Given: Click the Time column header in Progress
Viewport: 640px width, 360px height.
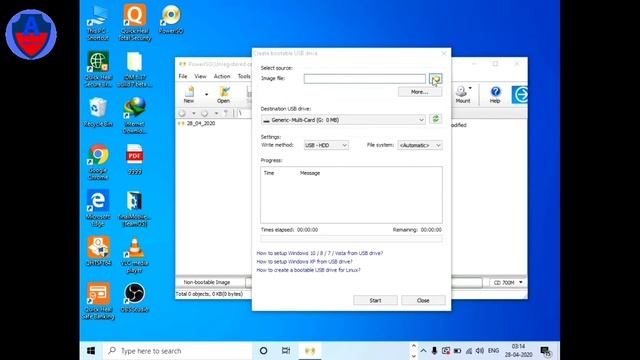Looking at the screenshot, I should pos(269,173).
